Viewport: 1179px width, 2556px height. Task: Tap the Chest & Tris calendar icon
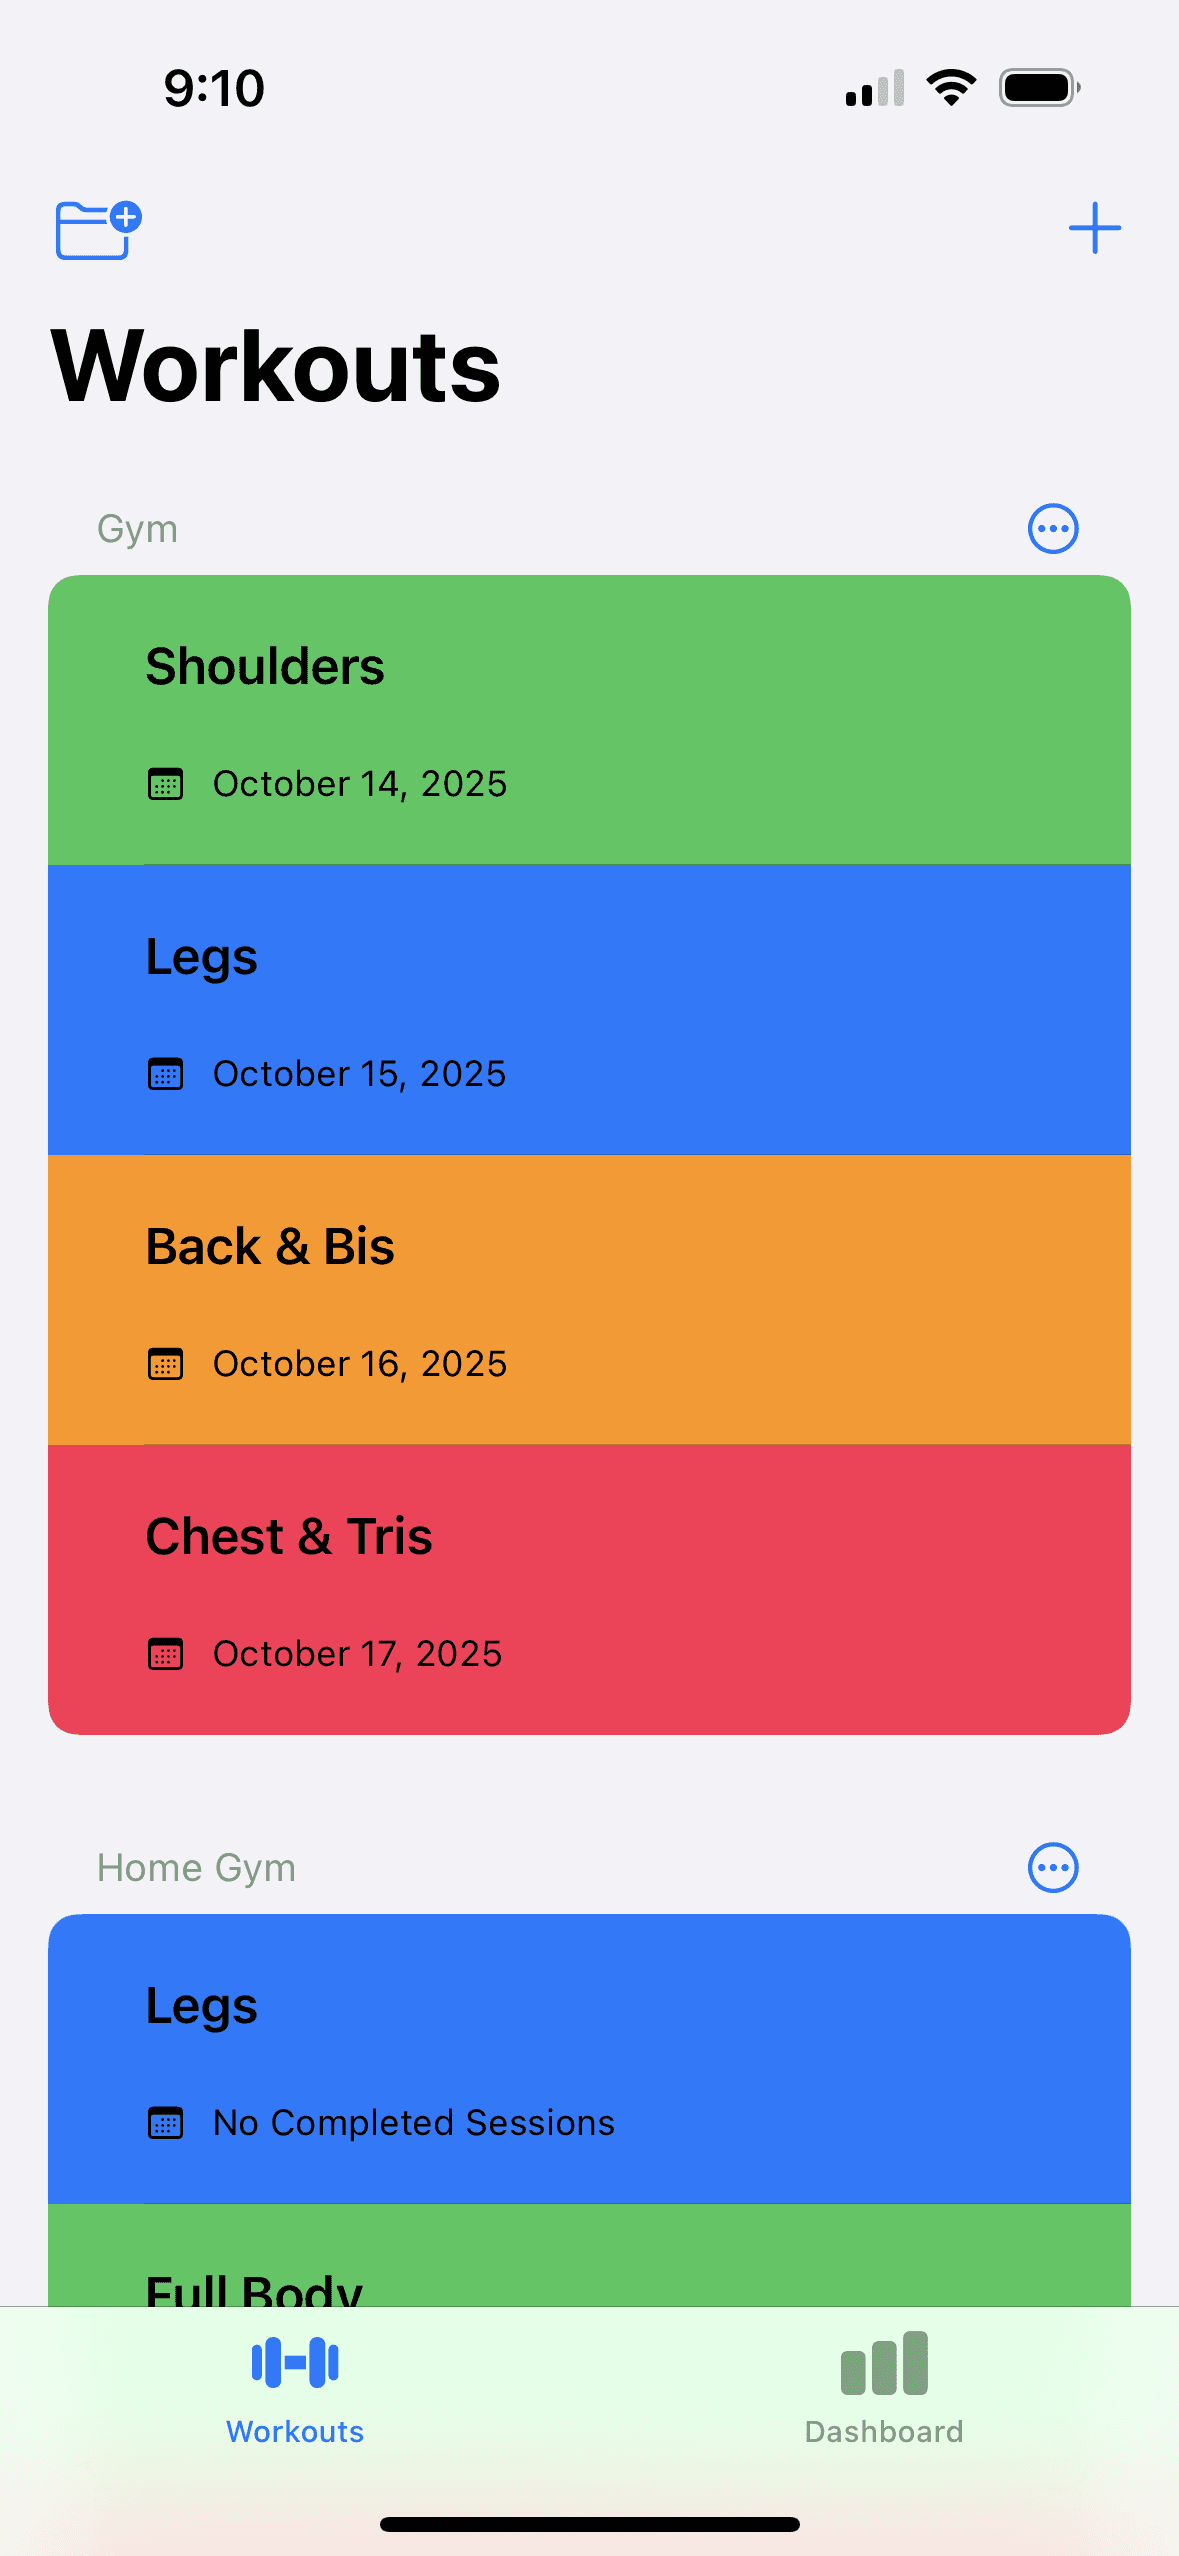pyautogui.click(x=165, y=1654)
